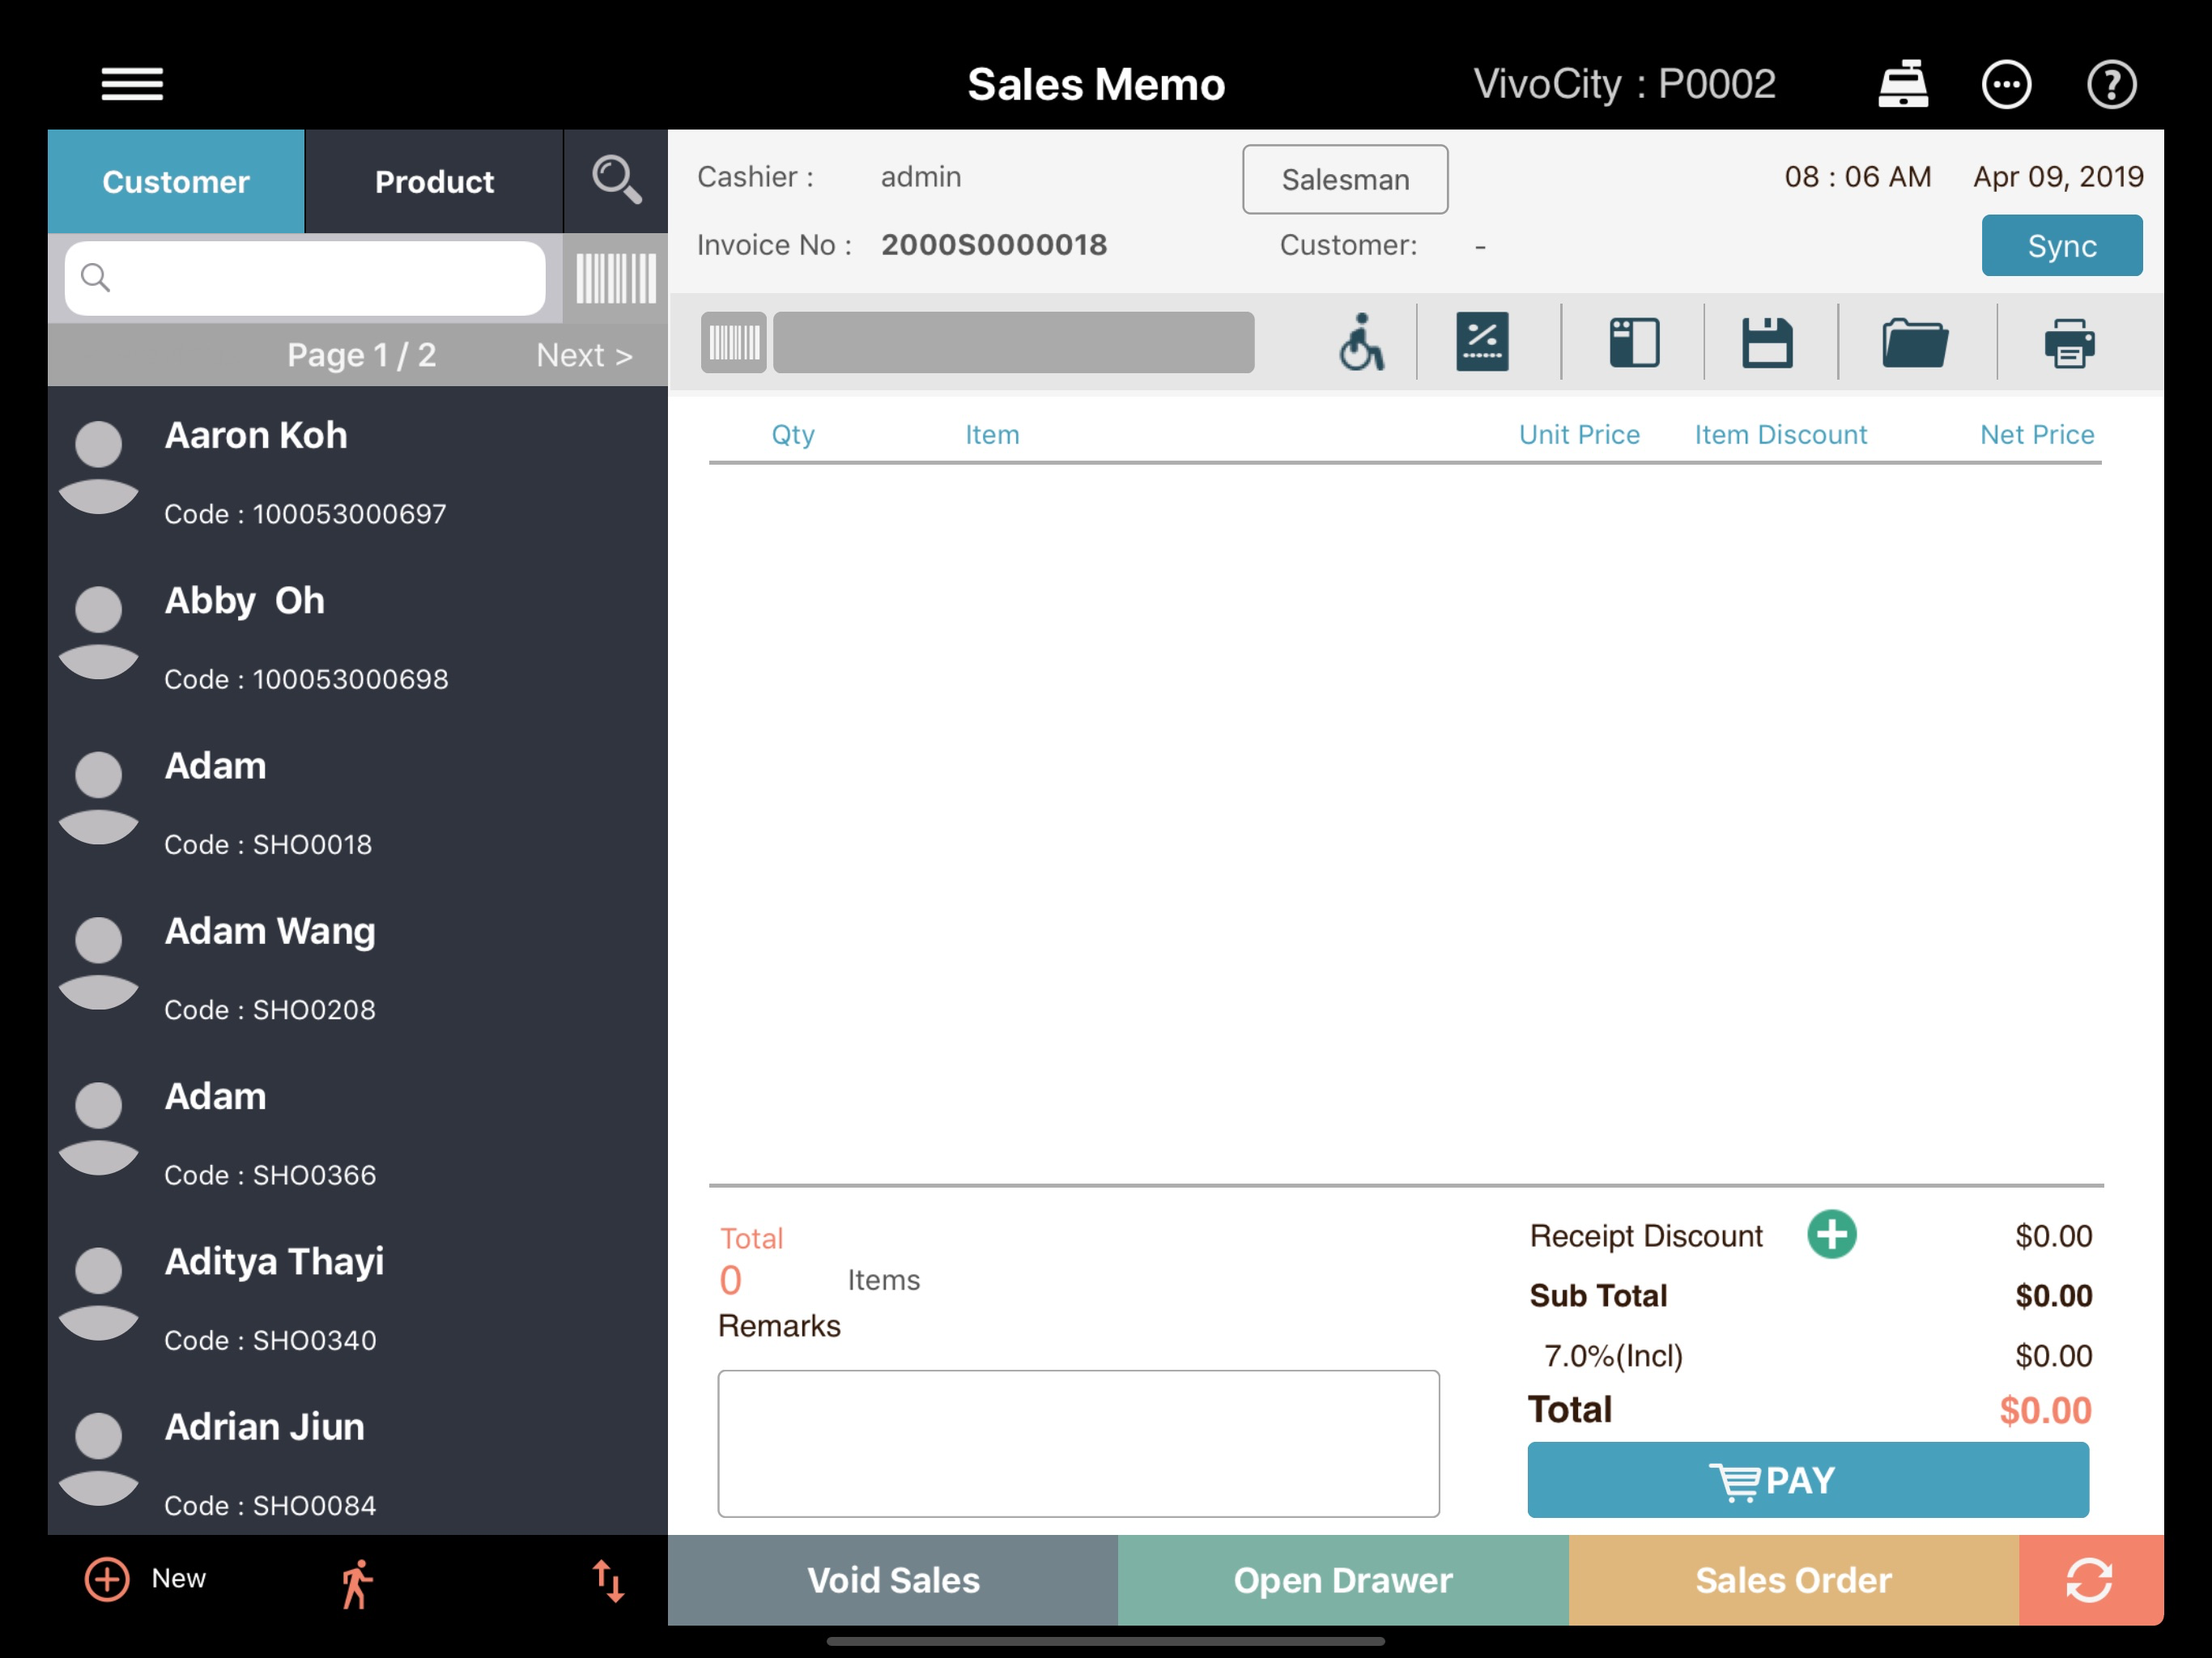Screen dimensions: 2212x1658
Task: Click Code : SHO0084
Action: pyautogui.click(x=270, y=1505)
